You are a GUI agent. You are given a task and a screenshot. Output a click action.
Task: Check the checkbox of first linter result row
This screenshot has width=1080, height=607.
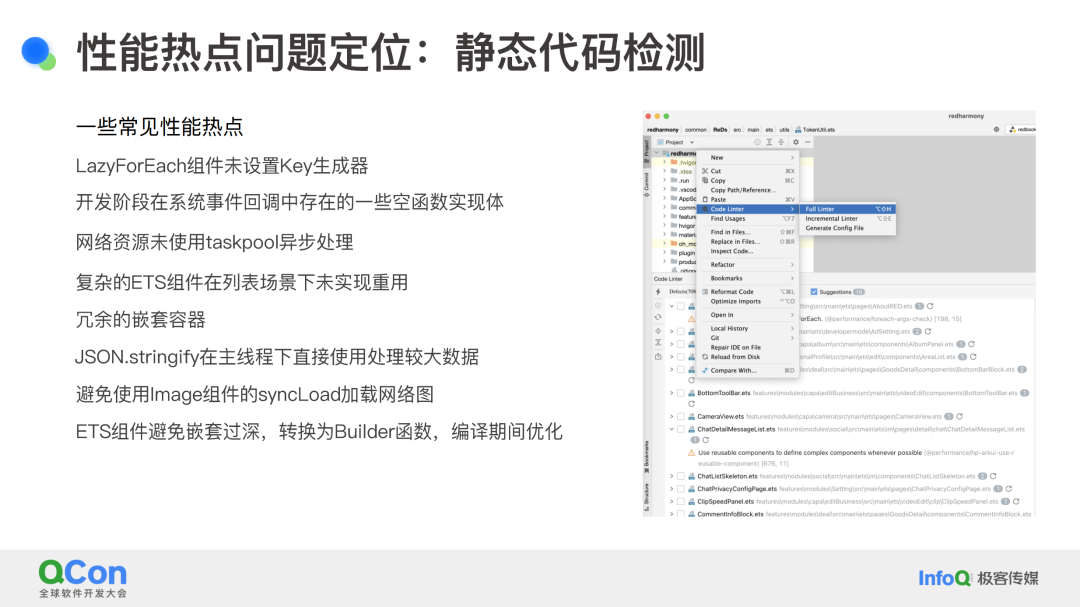click(x=681, y=306)
